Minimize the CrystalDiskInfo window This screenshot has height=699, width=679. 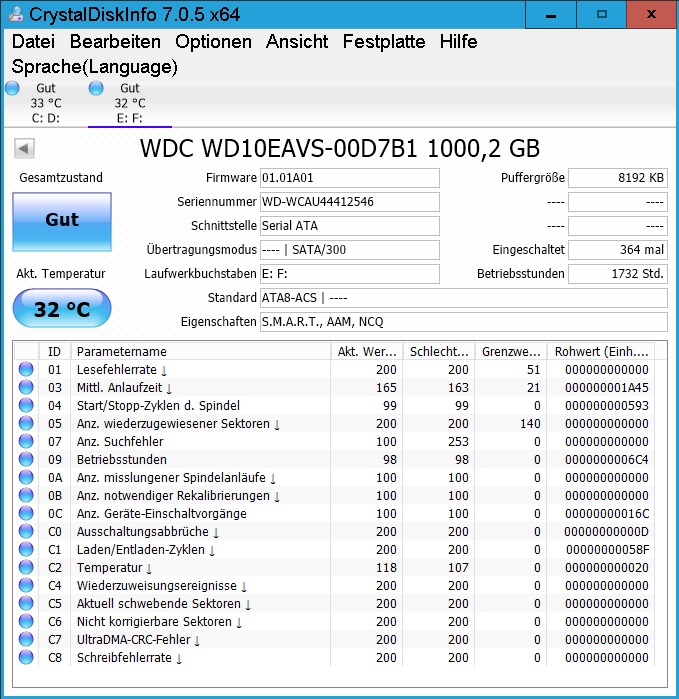point(551,15)
